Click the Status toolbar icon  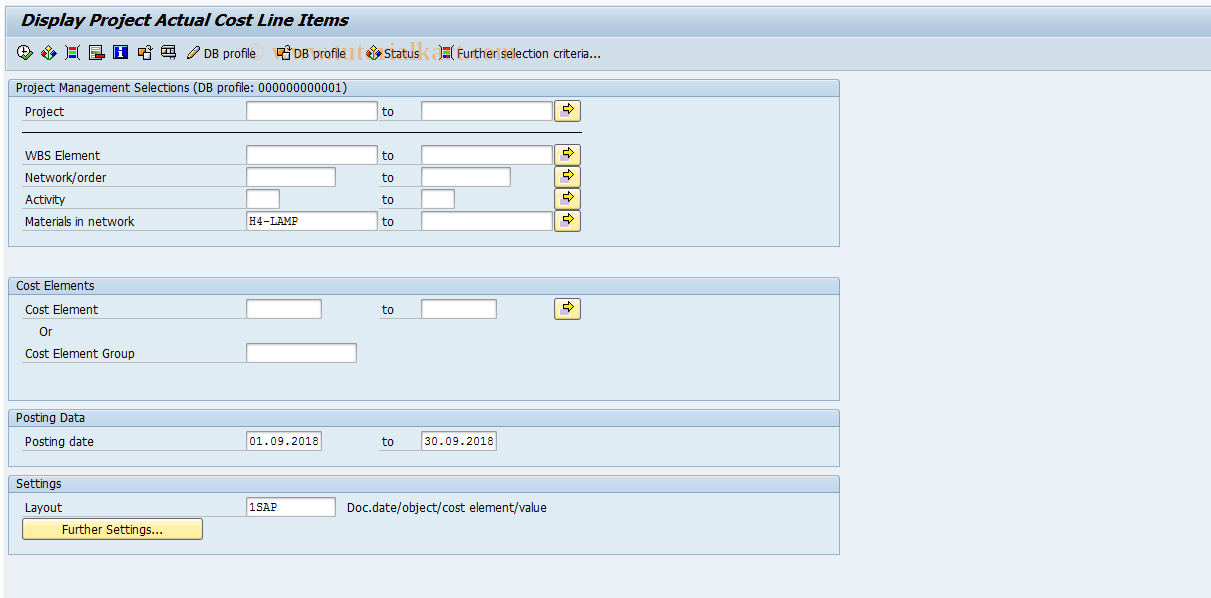390,53
